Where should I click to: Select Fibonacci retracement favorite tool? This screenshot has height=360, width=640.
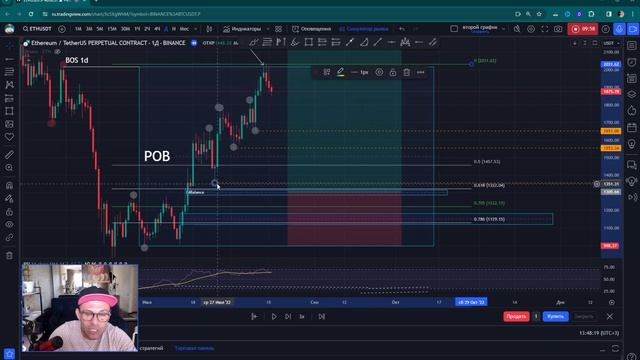[x=267, y=42]
